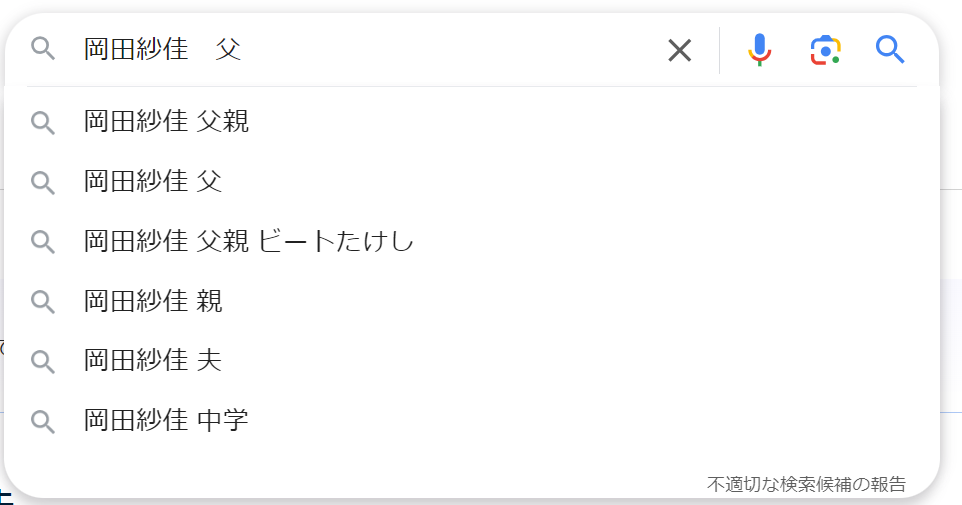Screen dimensions: 962x505
Task: Click the magnifier icon beside 岡田紗佳 父
Action: pyautogui.click(x=43, y=182)
